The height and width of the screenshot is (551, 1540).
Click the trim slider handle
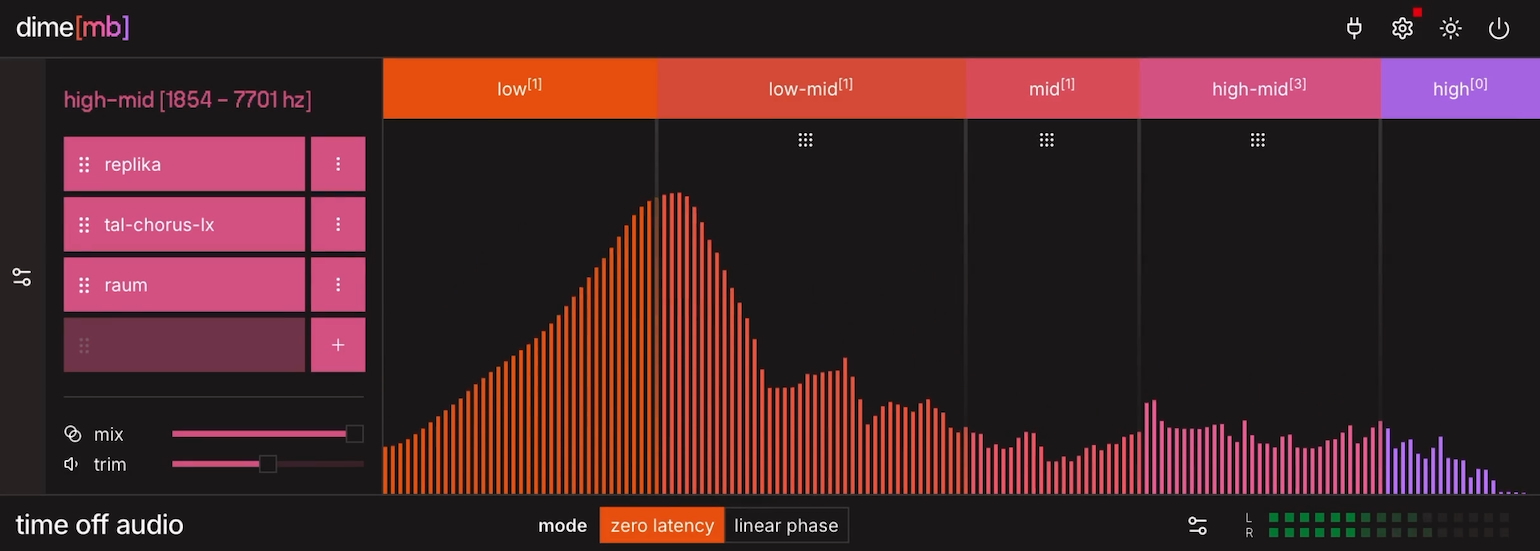coord(267,464)
